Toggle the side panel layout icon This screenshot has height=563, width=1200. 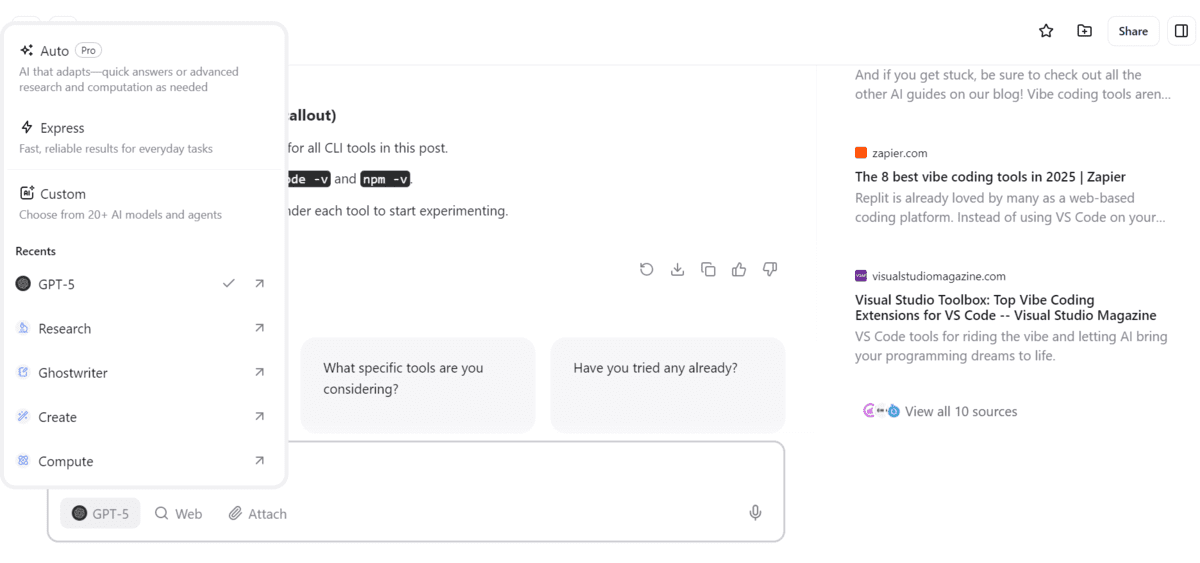[x=1181, y=31]
